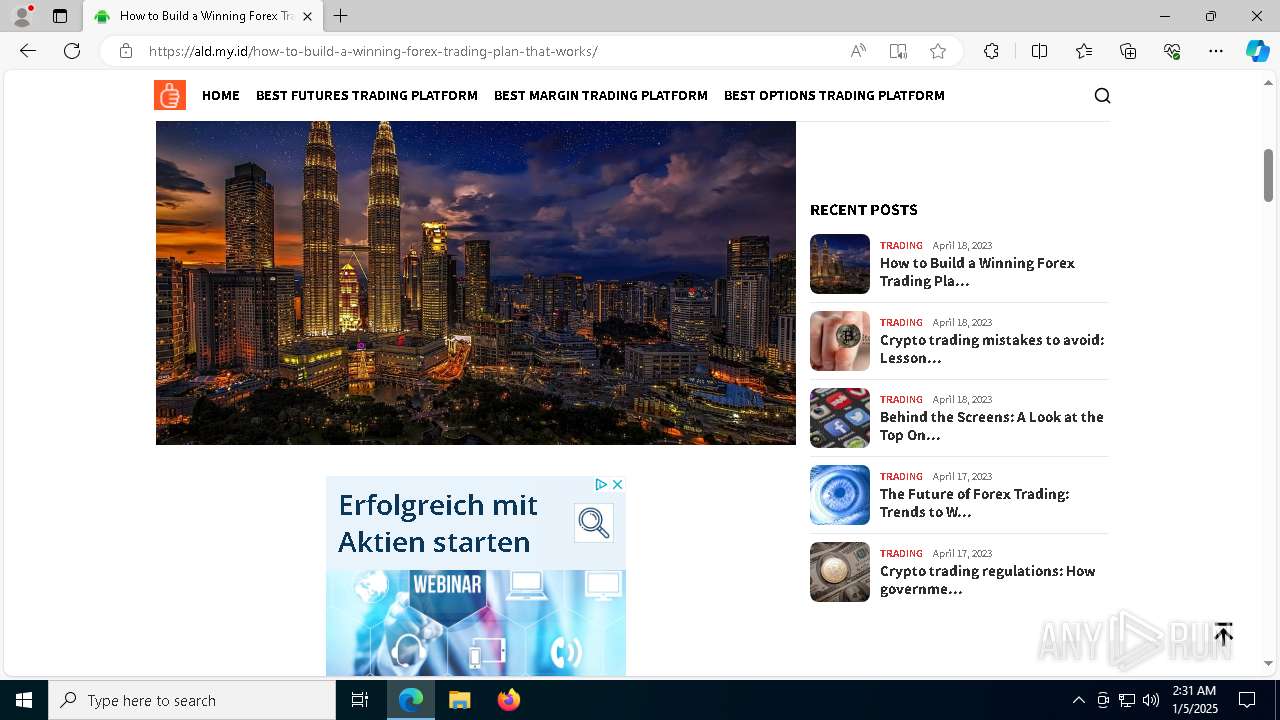
Task: Open volume control in tray
Action: tap(1151, 700)
